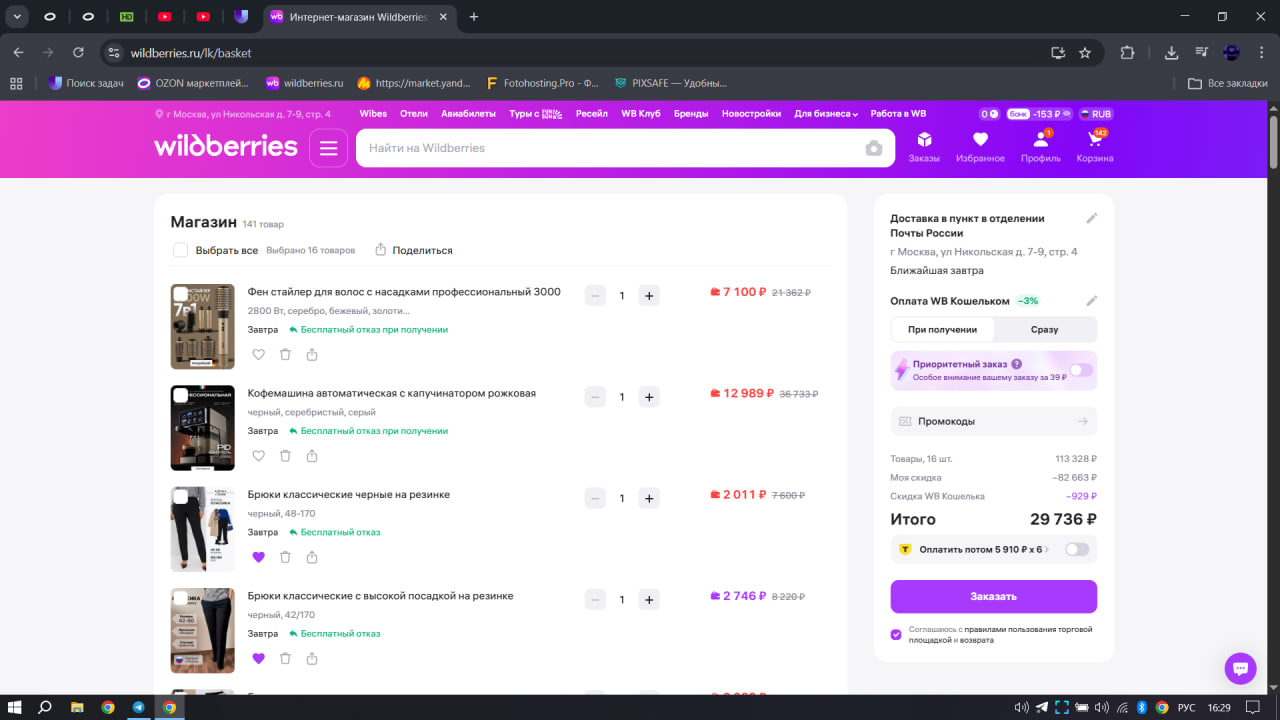This screenshot has width=1280, height=720.
Task: Edit the delivery address pencil icon
Action: (x=1092, y=218)
